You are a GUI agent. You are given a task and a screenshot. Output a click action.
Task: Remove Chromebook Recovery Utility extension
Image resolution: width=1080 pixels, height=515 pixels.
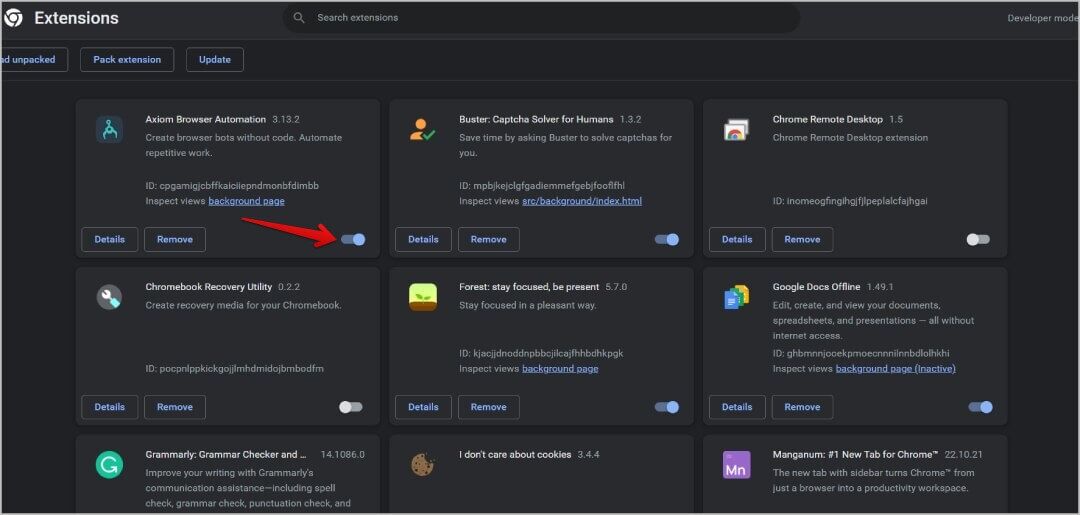click(x=175, y=407)
